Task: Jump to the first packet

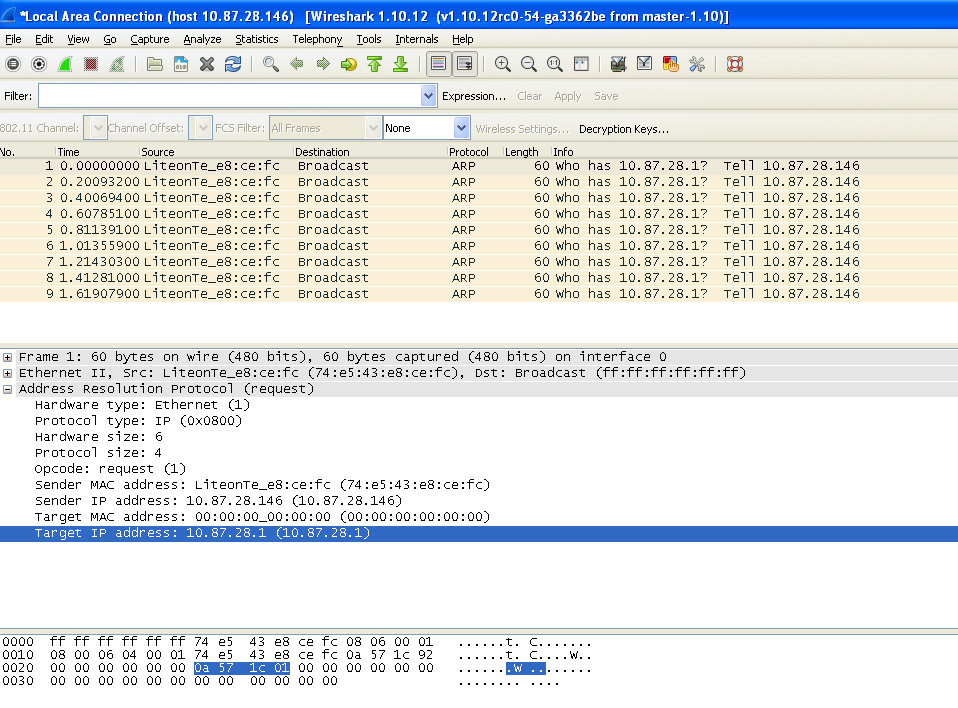Action: point(375,64)
